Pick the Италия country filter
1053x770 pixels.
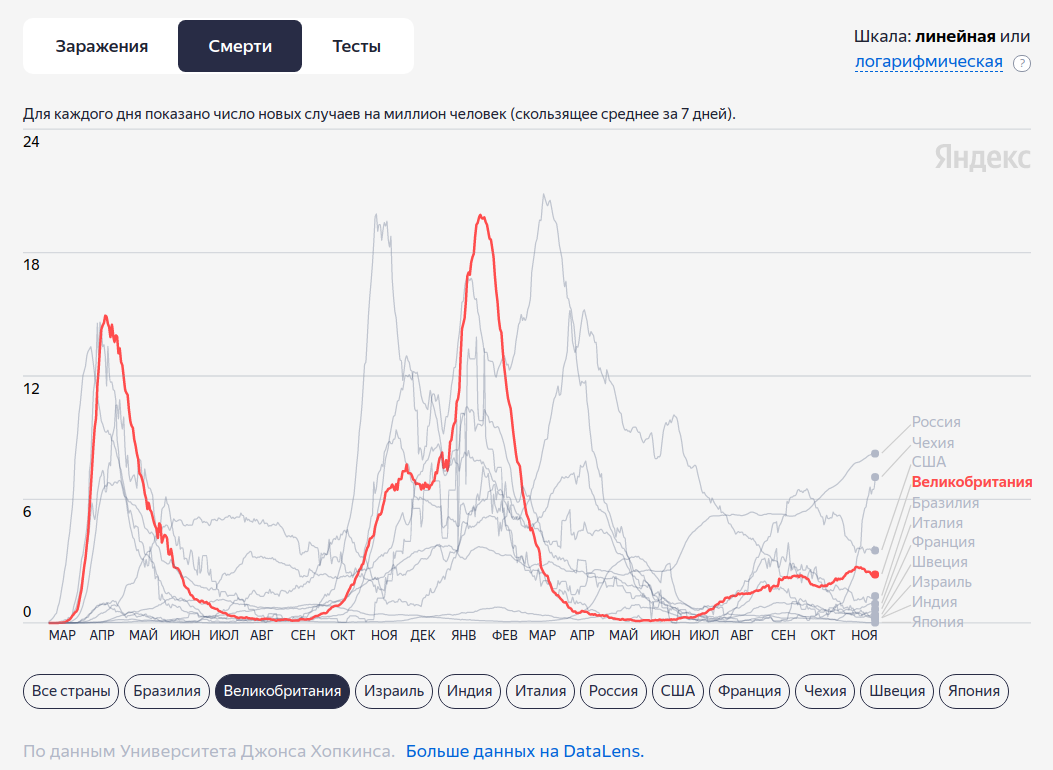tap(541, 691)
